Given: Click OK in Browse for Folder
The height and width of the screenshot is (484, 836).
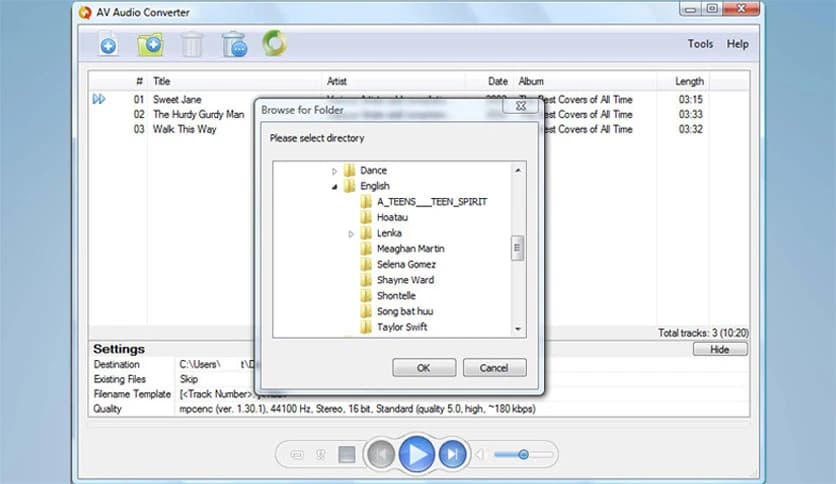Looking at the screenshot, I should (x=424, y=368).
